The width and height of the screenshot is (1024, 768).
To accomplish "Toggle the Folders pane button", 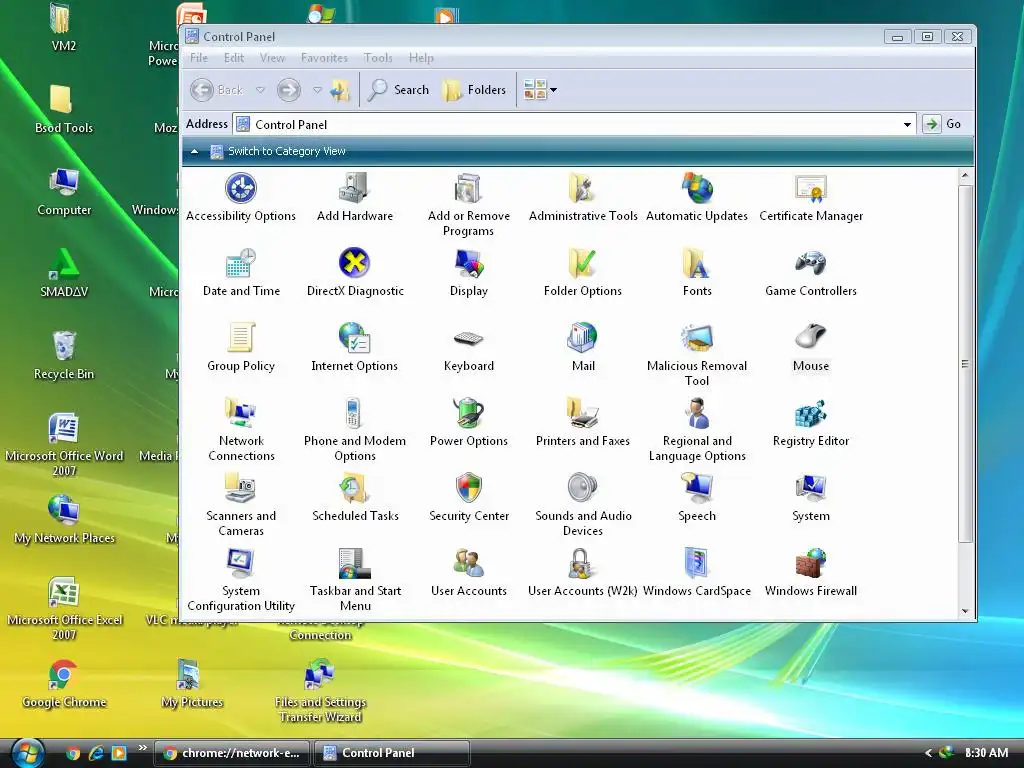I will (x=474, y=89).
